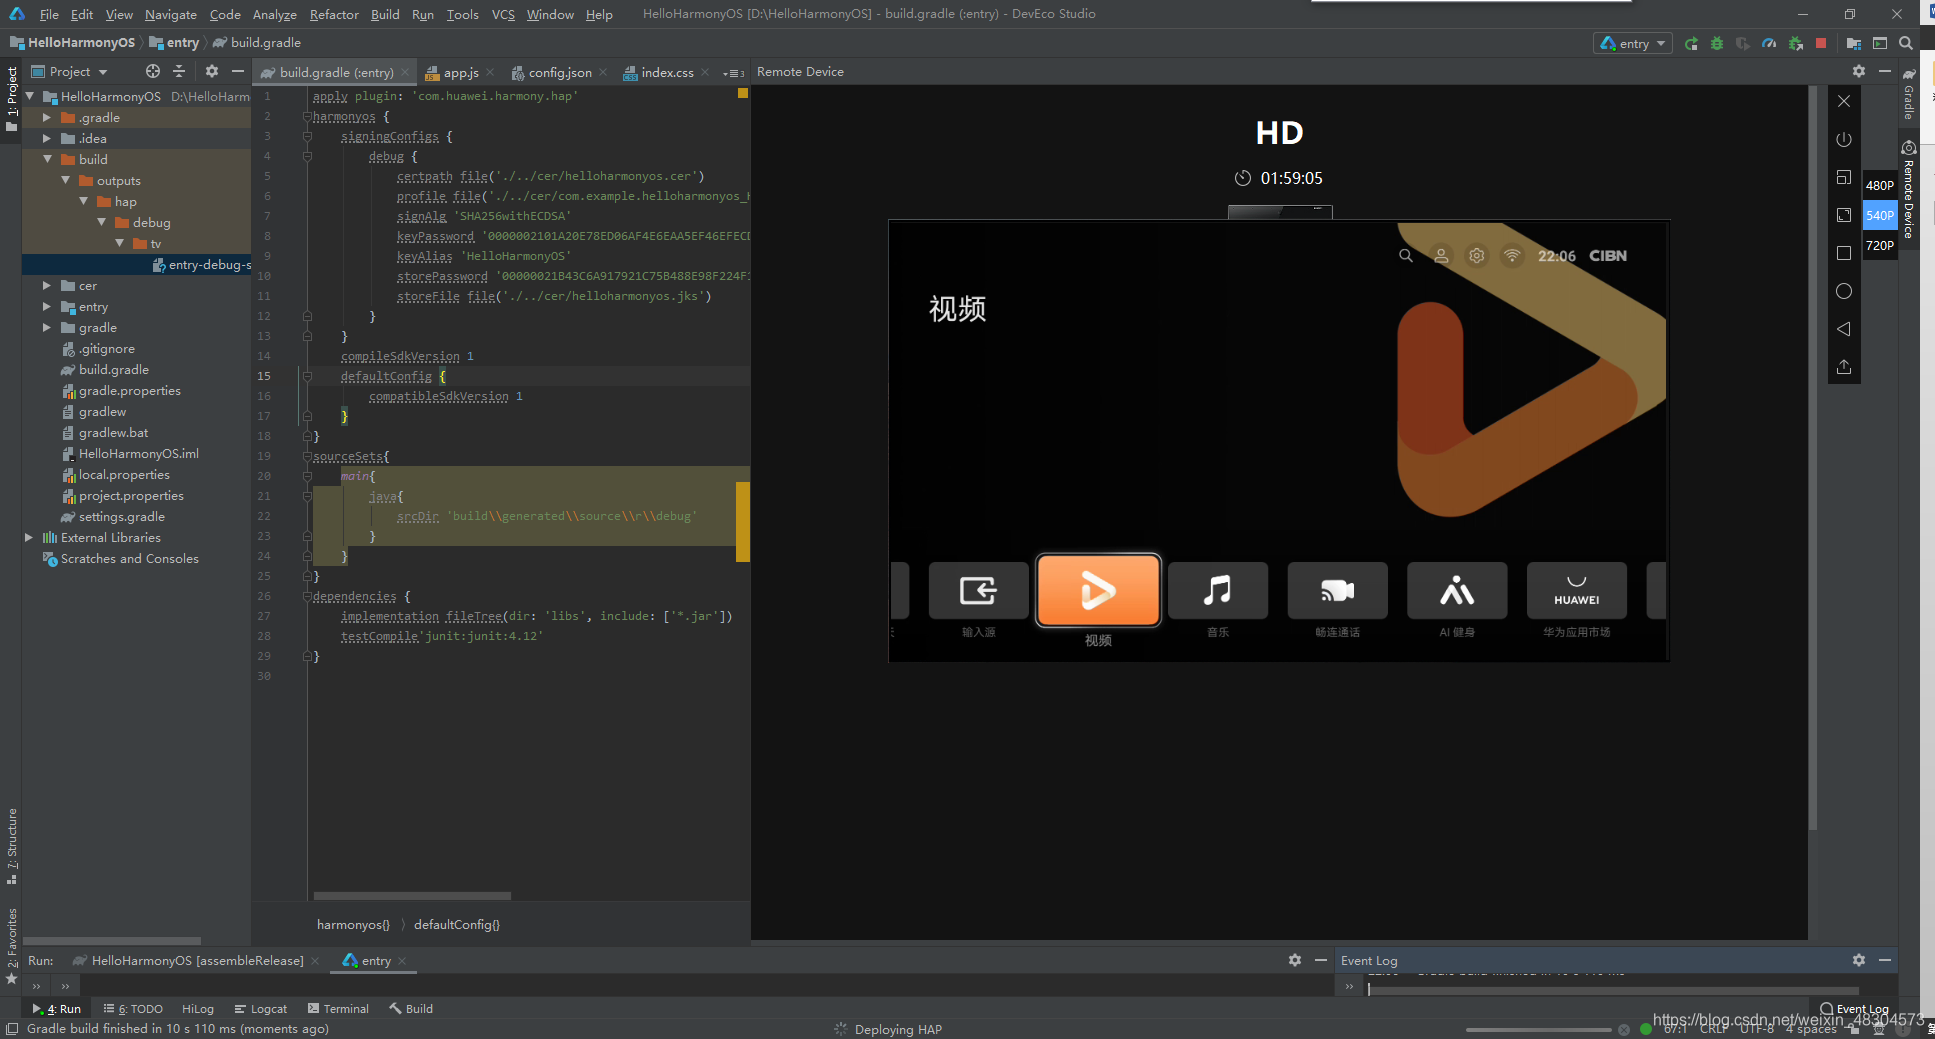
Task: Select 720P resolution option
Action: point(1880,245)
